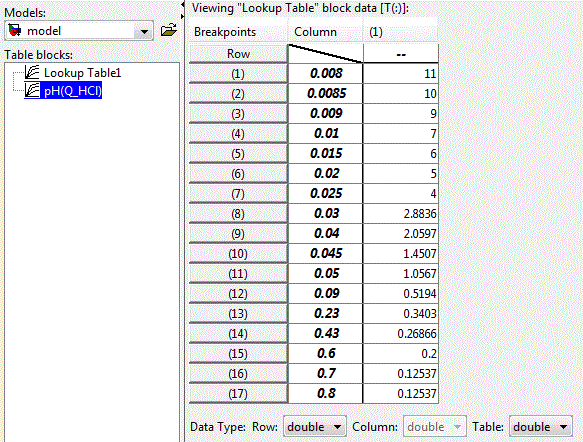The height and width of the screenshot is (442, 583).
Task: Select the breakpoint cell 0.0085
Action: point(326,93)
